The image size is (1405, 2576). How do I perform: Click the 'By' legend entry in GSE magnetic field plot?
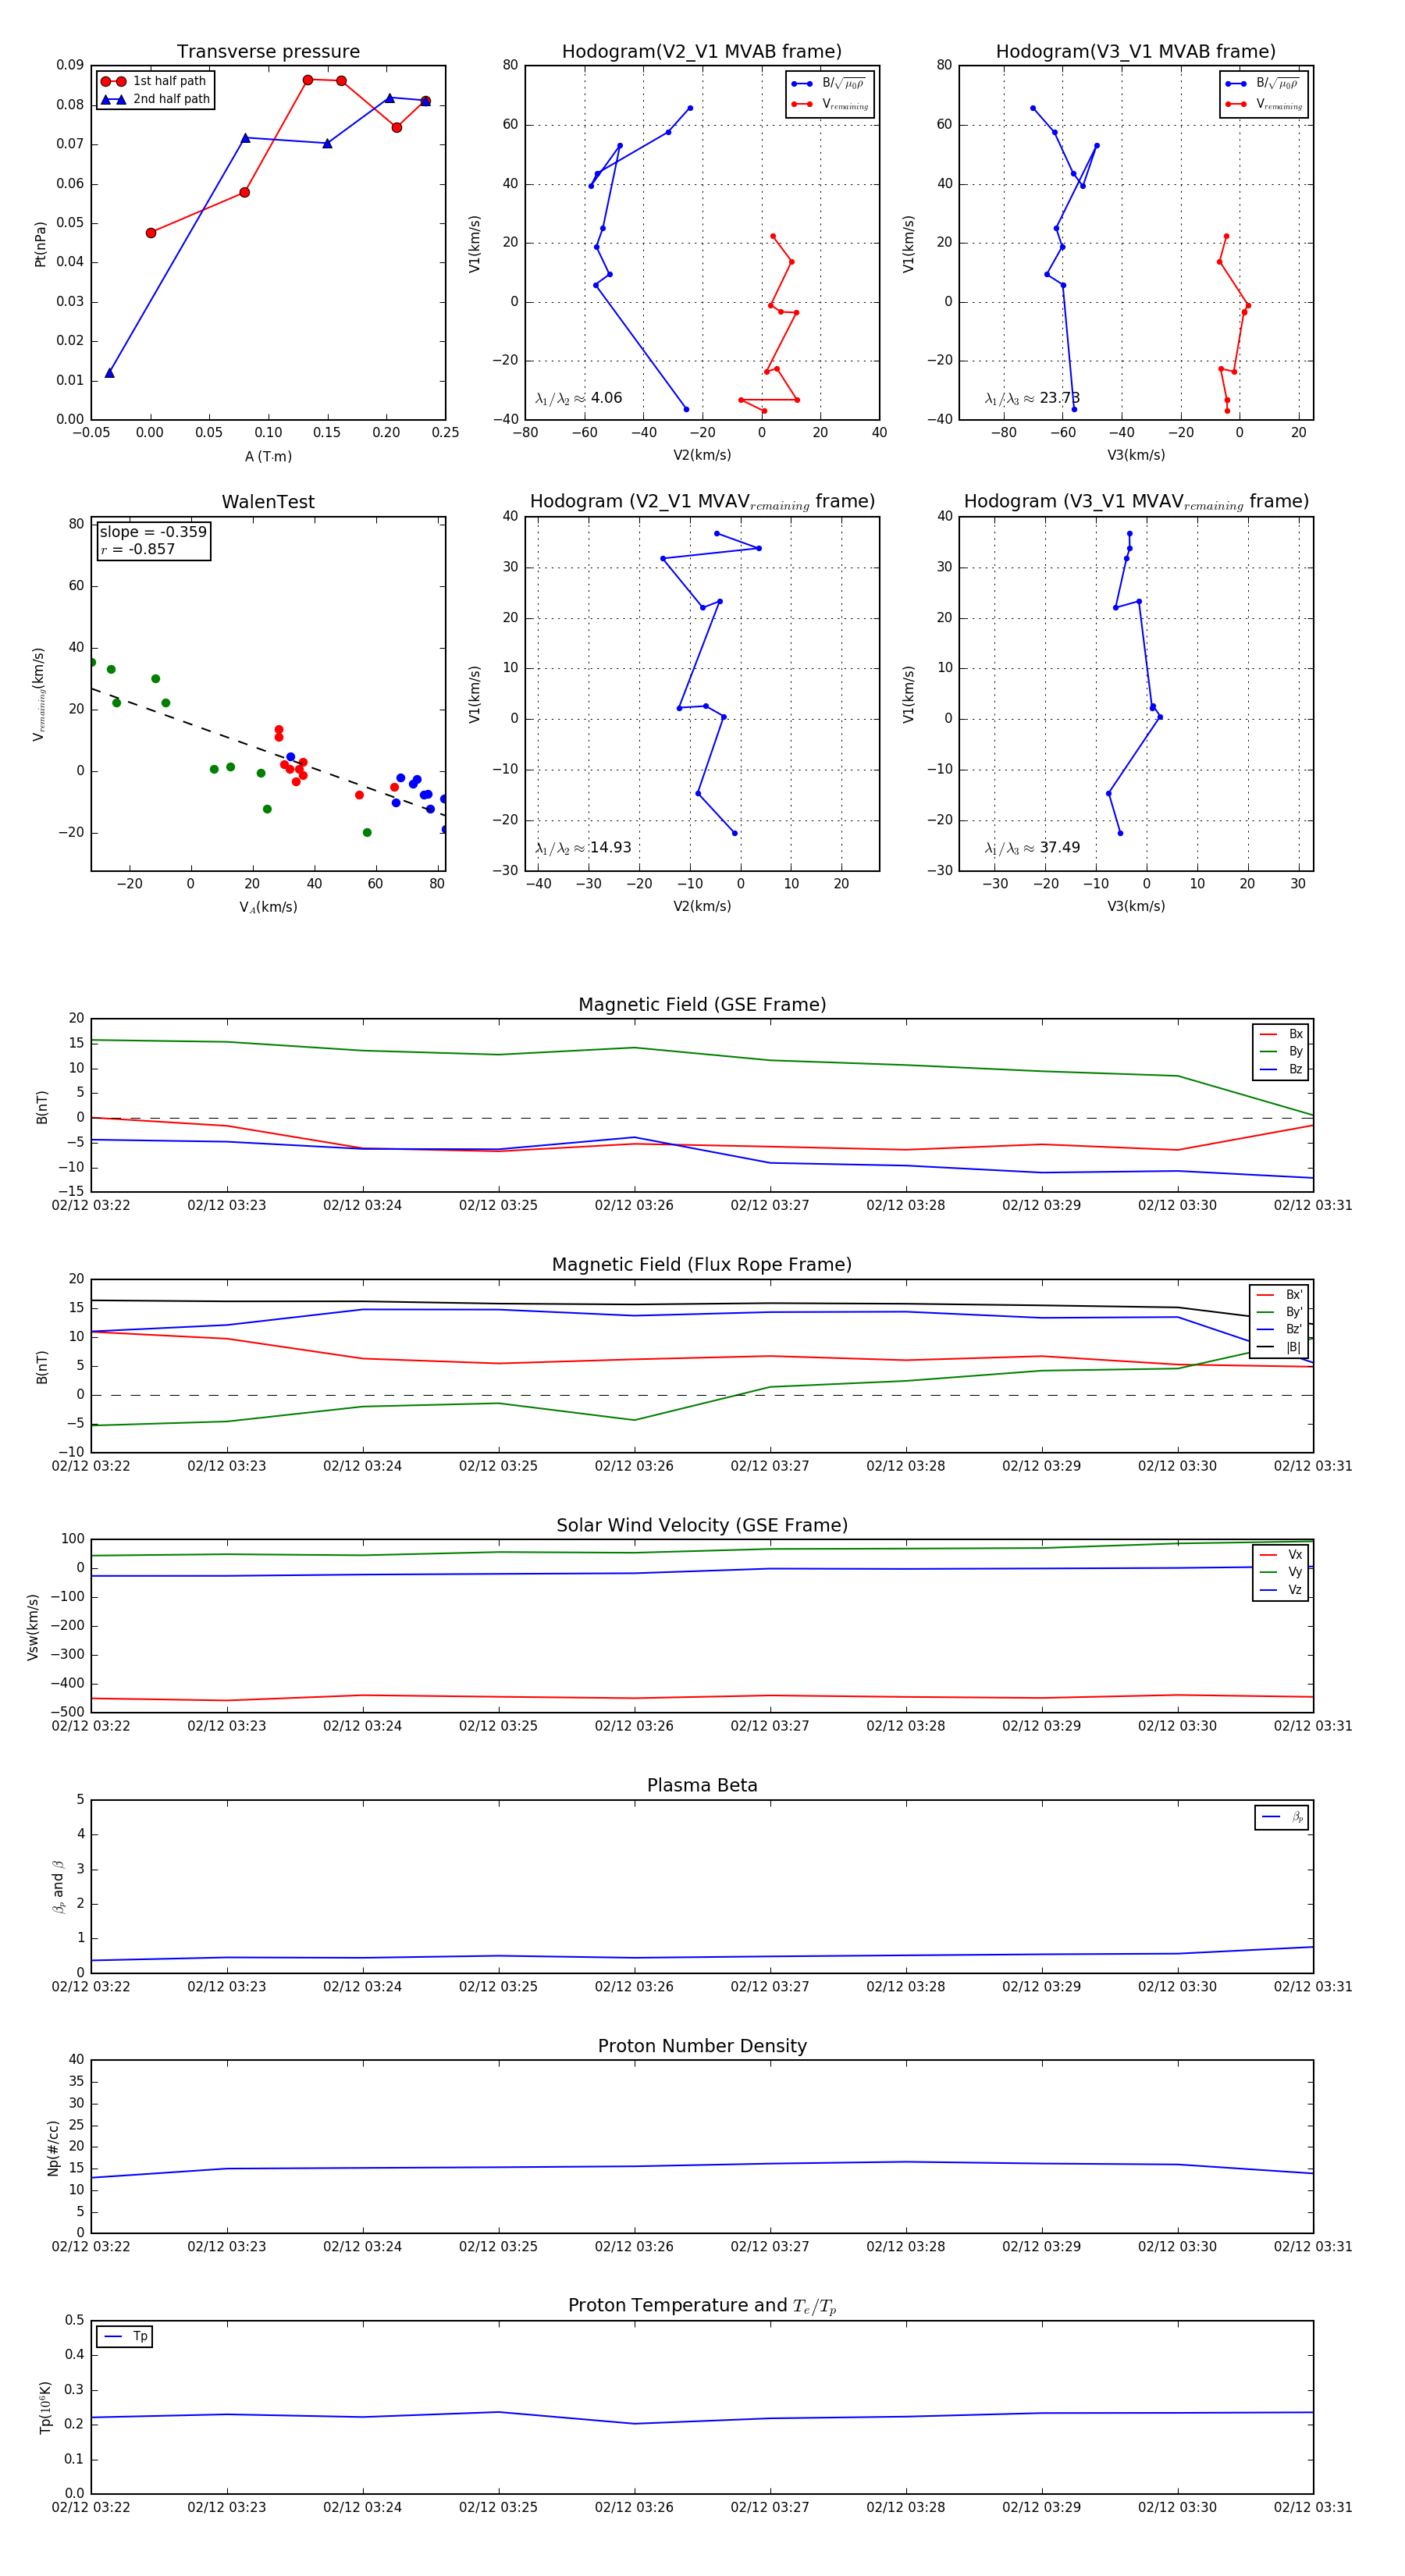coord(1281,1051)
